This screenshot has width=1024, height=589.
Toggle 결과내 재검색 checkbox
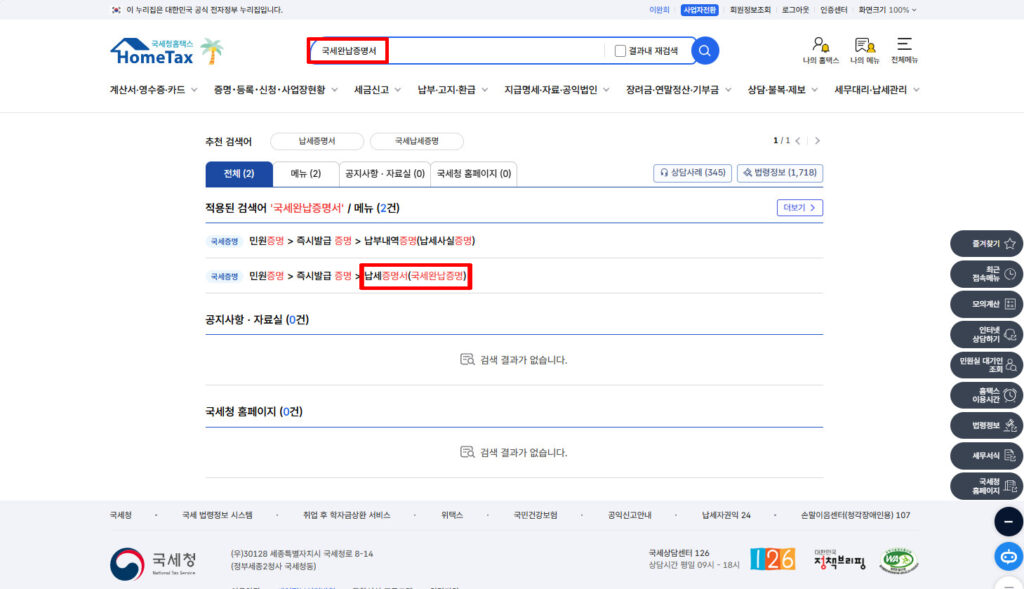pyautogui.click(x=620, y=50)
